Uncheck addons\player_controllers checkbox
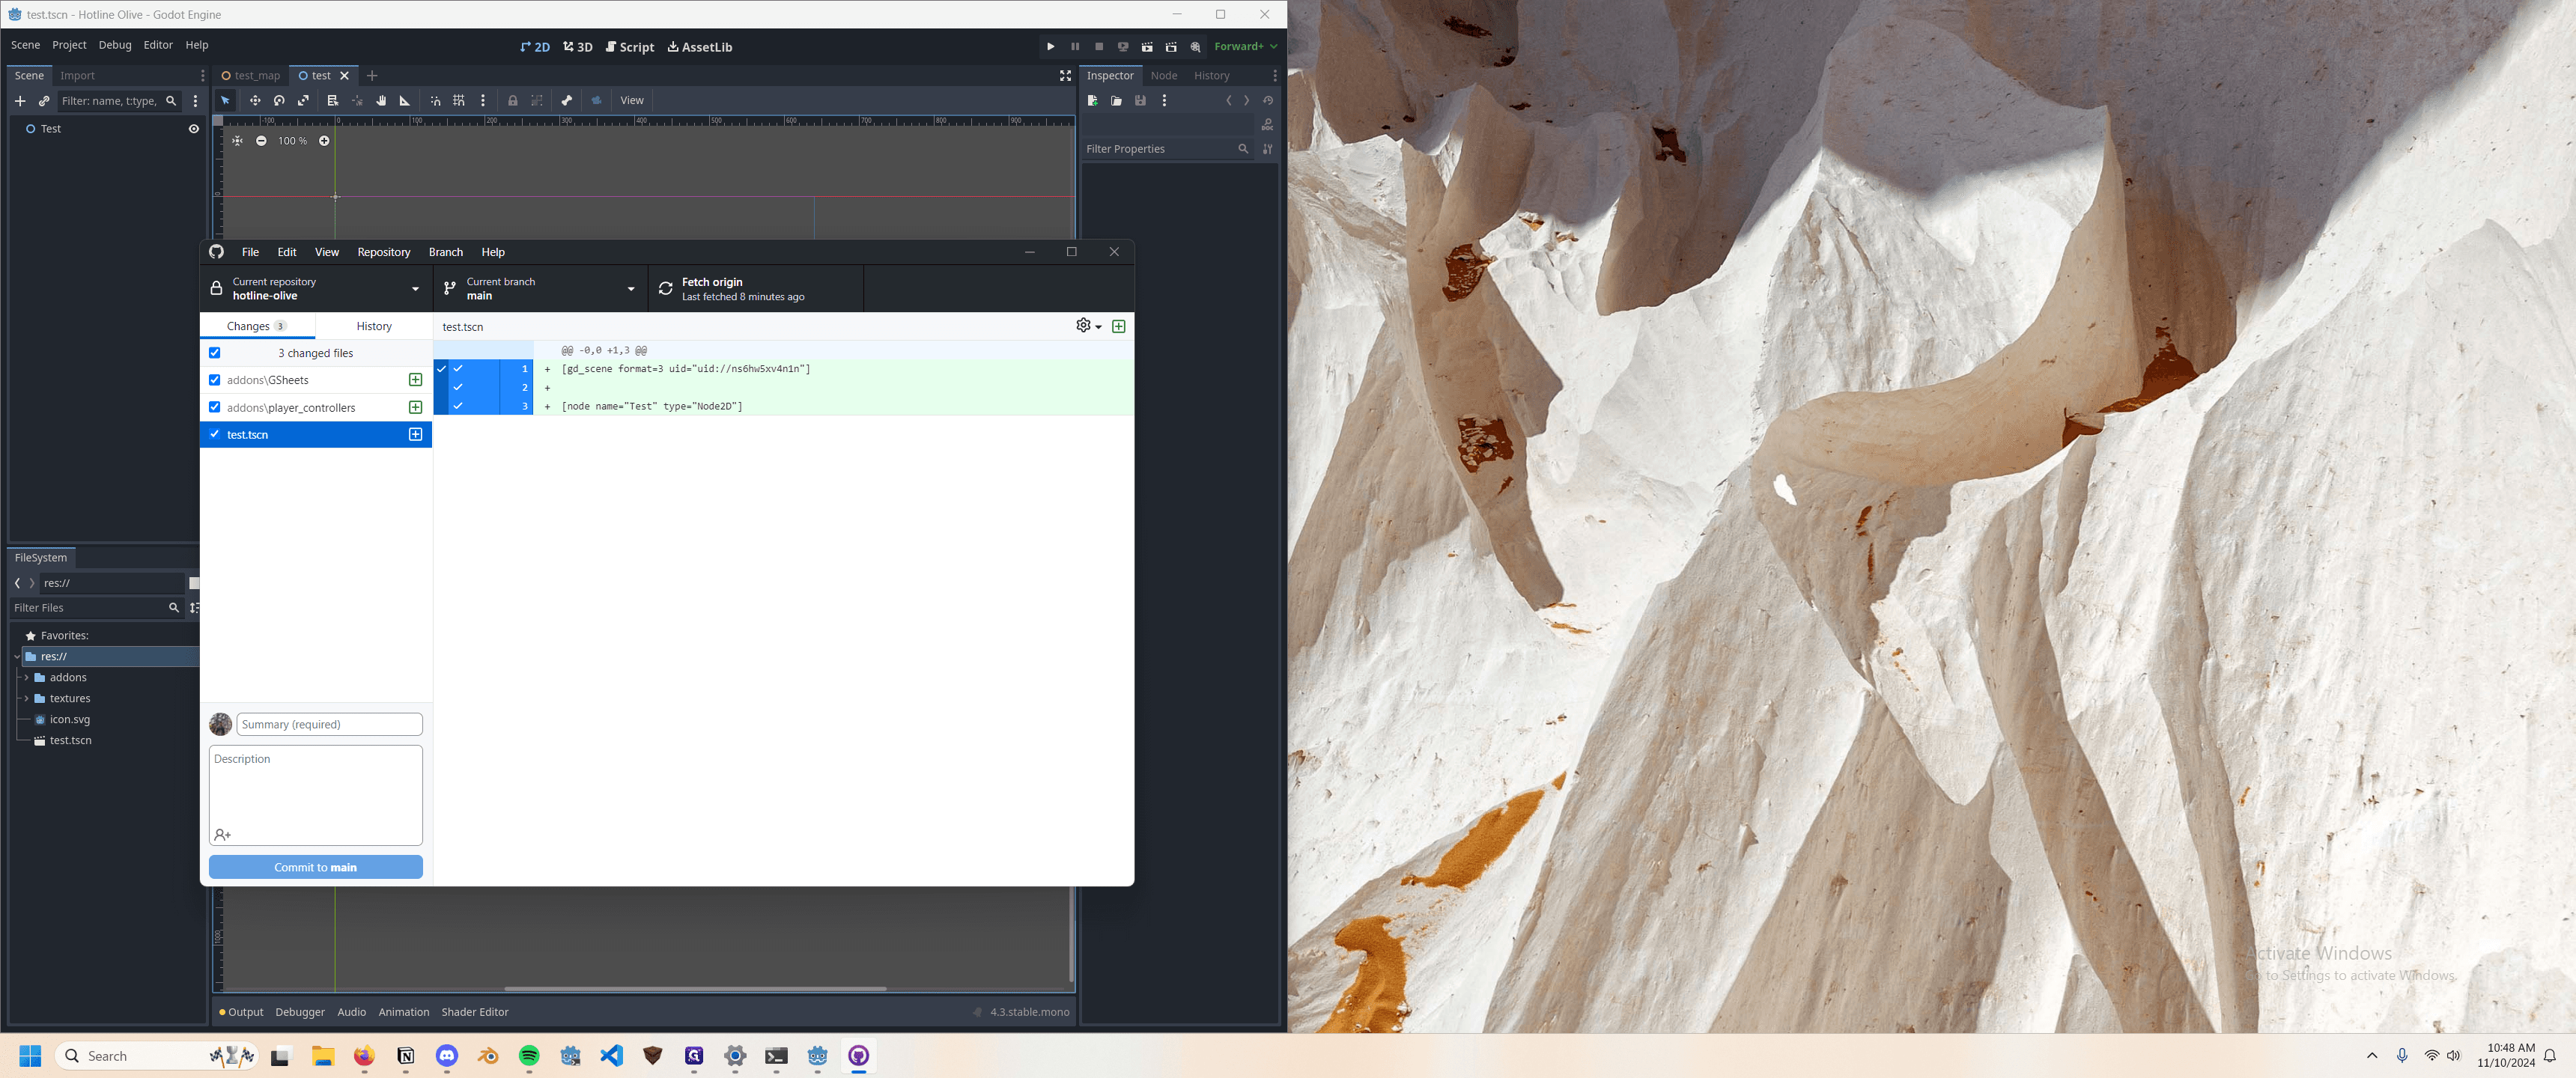The image size is (2576, 1078). click(214, 407)
